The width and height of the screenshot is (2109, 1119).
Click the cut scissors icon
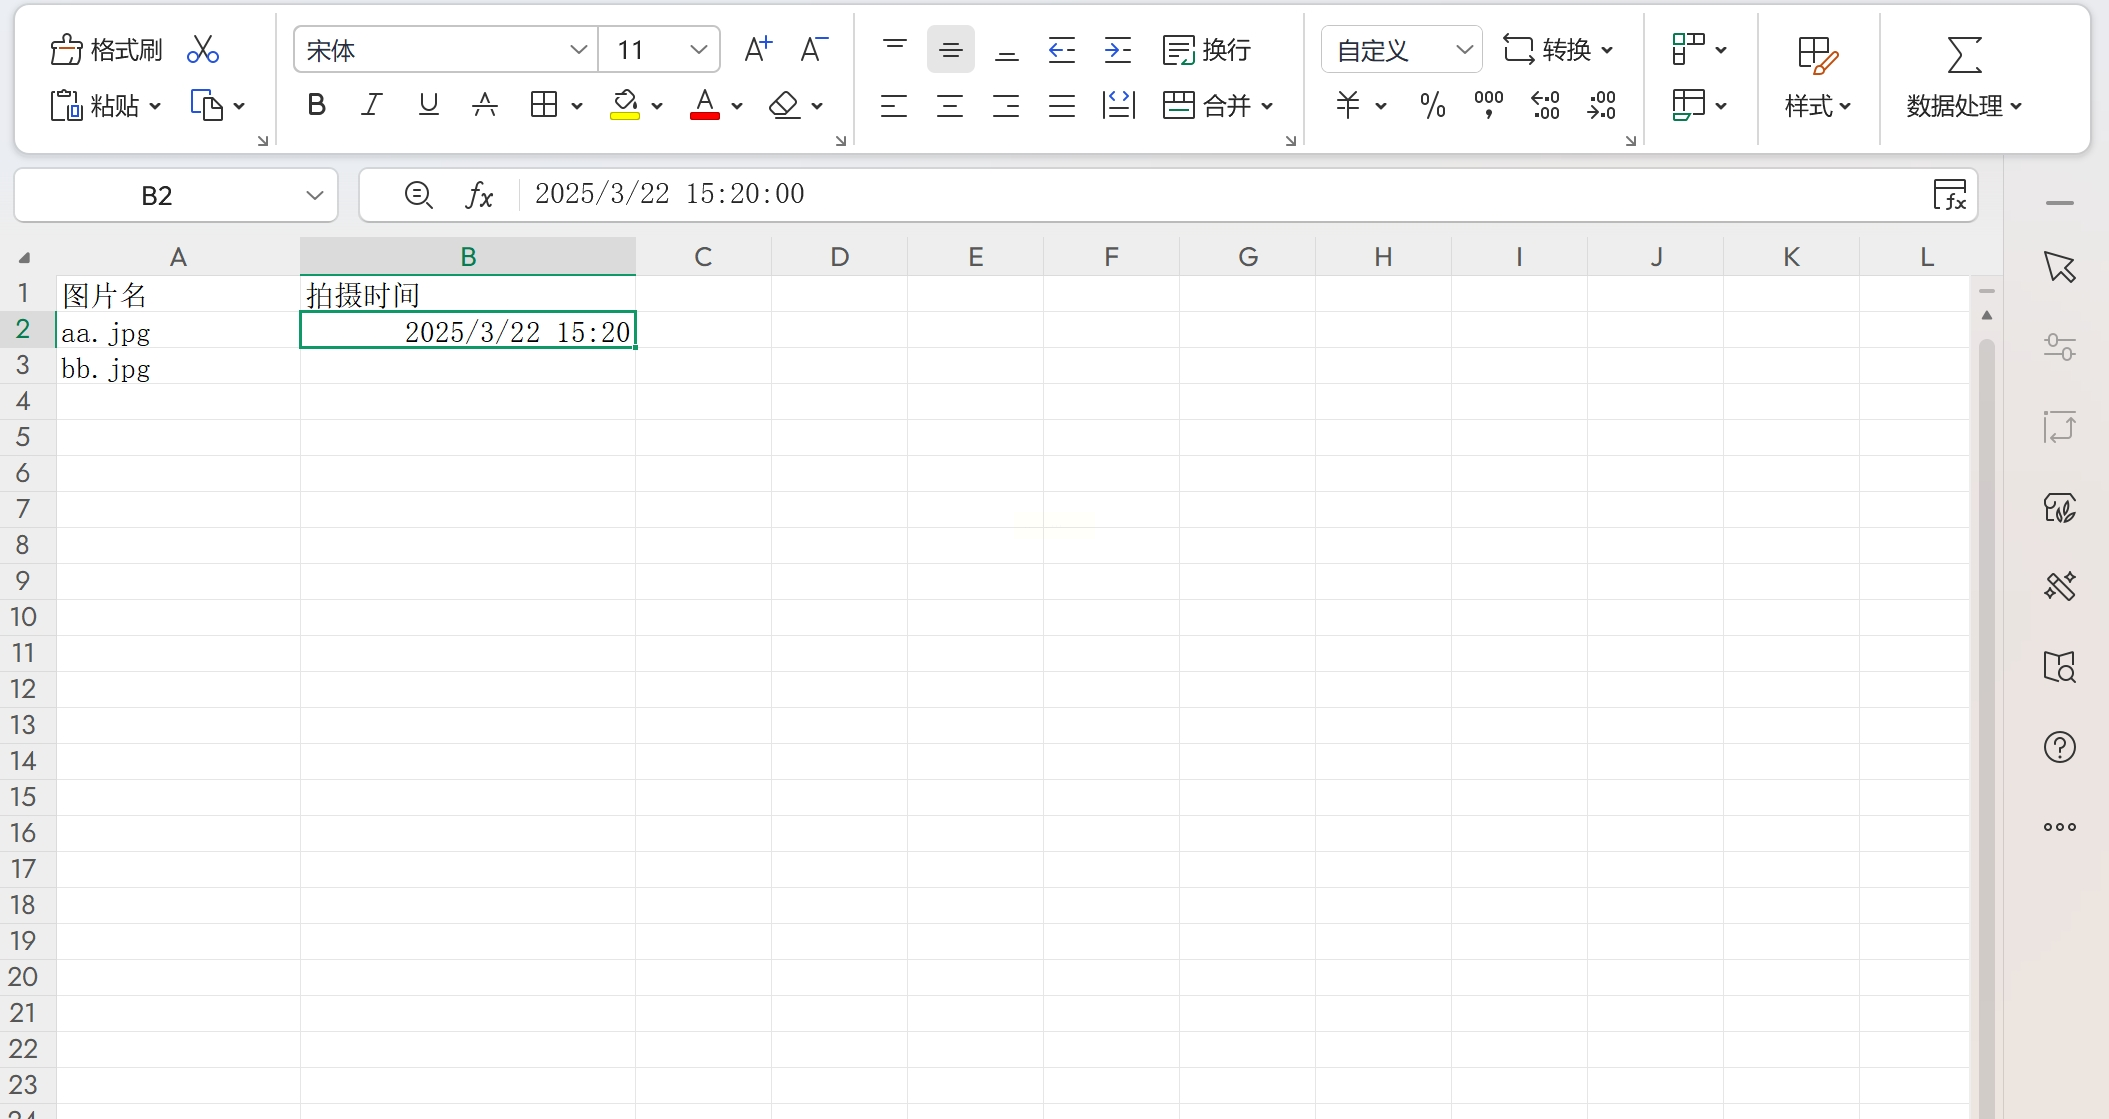pos(203,50)
